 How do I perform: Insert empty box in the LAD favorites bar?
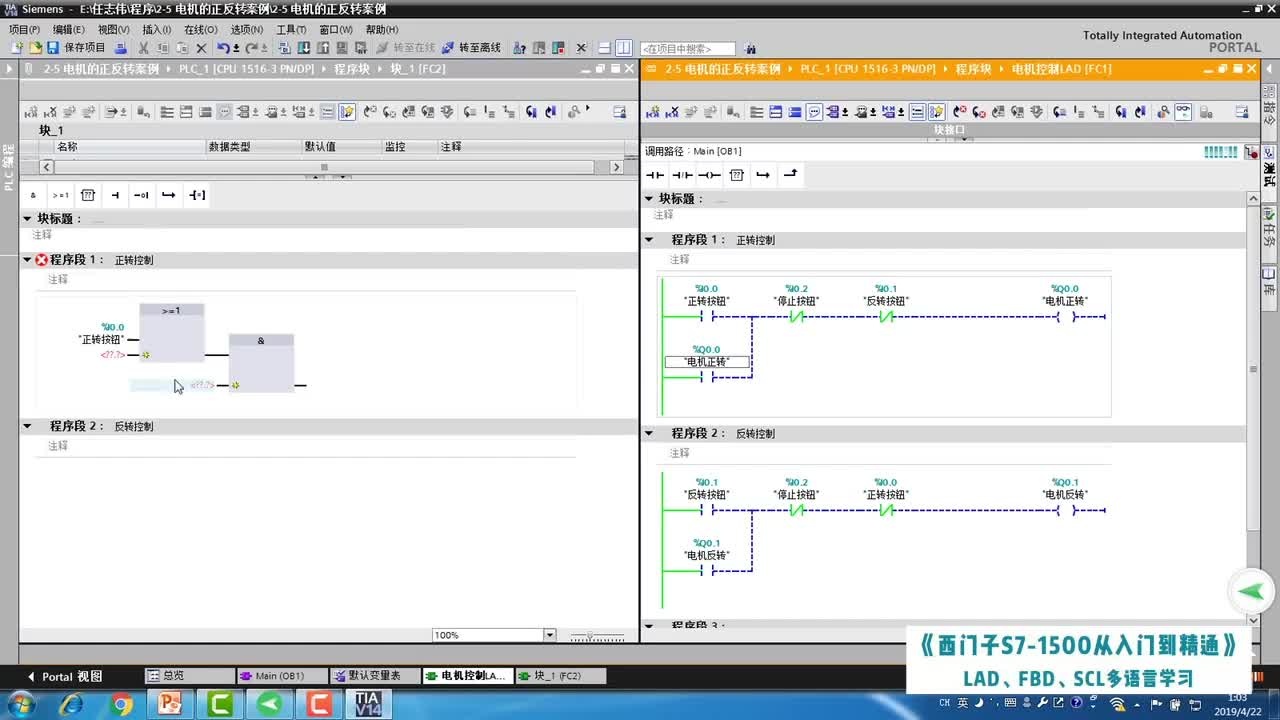pyautogui.click(x=737, y=175)
